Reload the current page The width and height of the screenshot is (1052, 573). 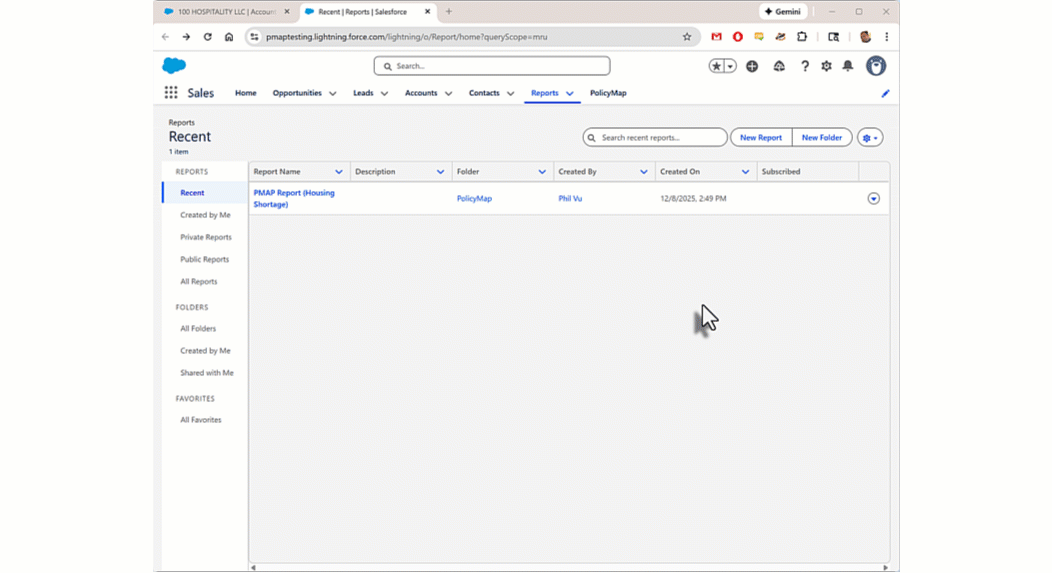(207, 37)
